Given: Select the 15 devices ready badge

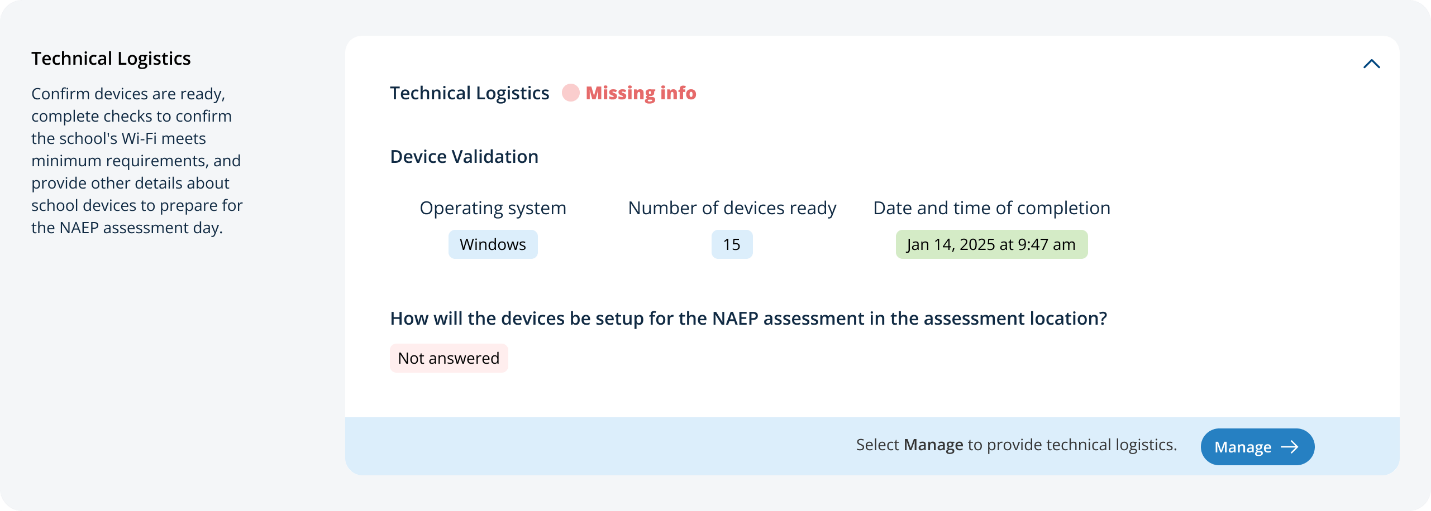Looking at the screenshot, I should 732,245.
